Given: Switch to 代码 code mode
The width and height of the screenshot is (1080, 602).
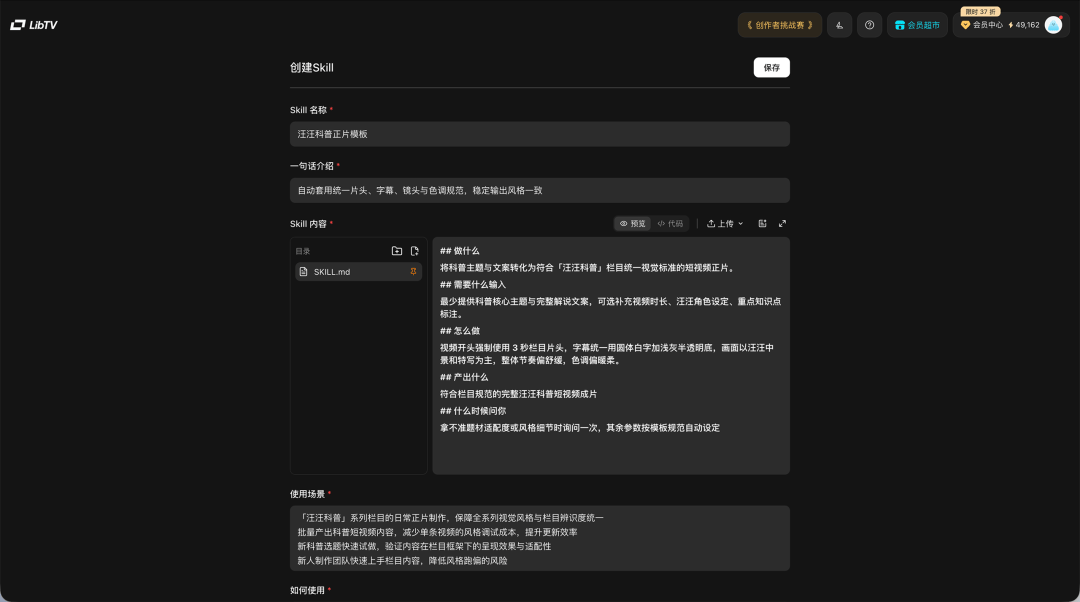Looking at the screenshot, I should [670, 224].
